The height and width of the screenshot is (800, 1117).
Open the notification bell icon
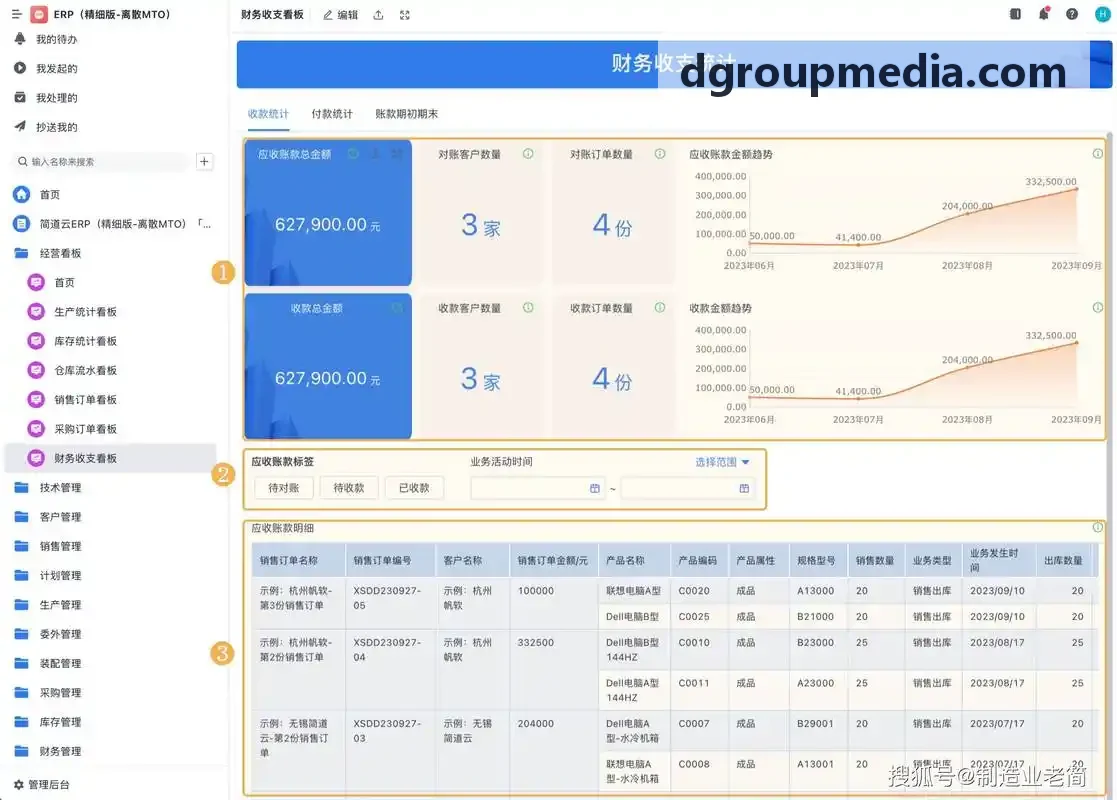1044,14
